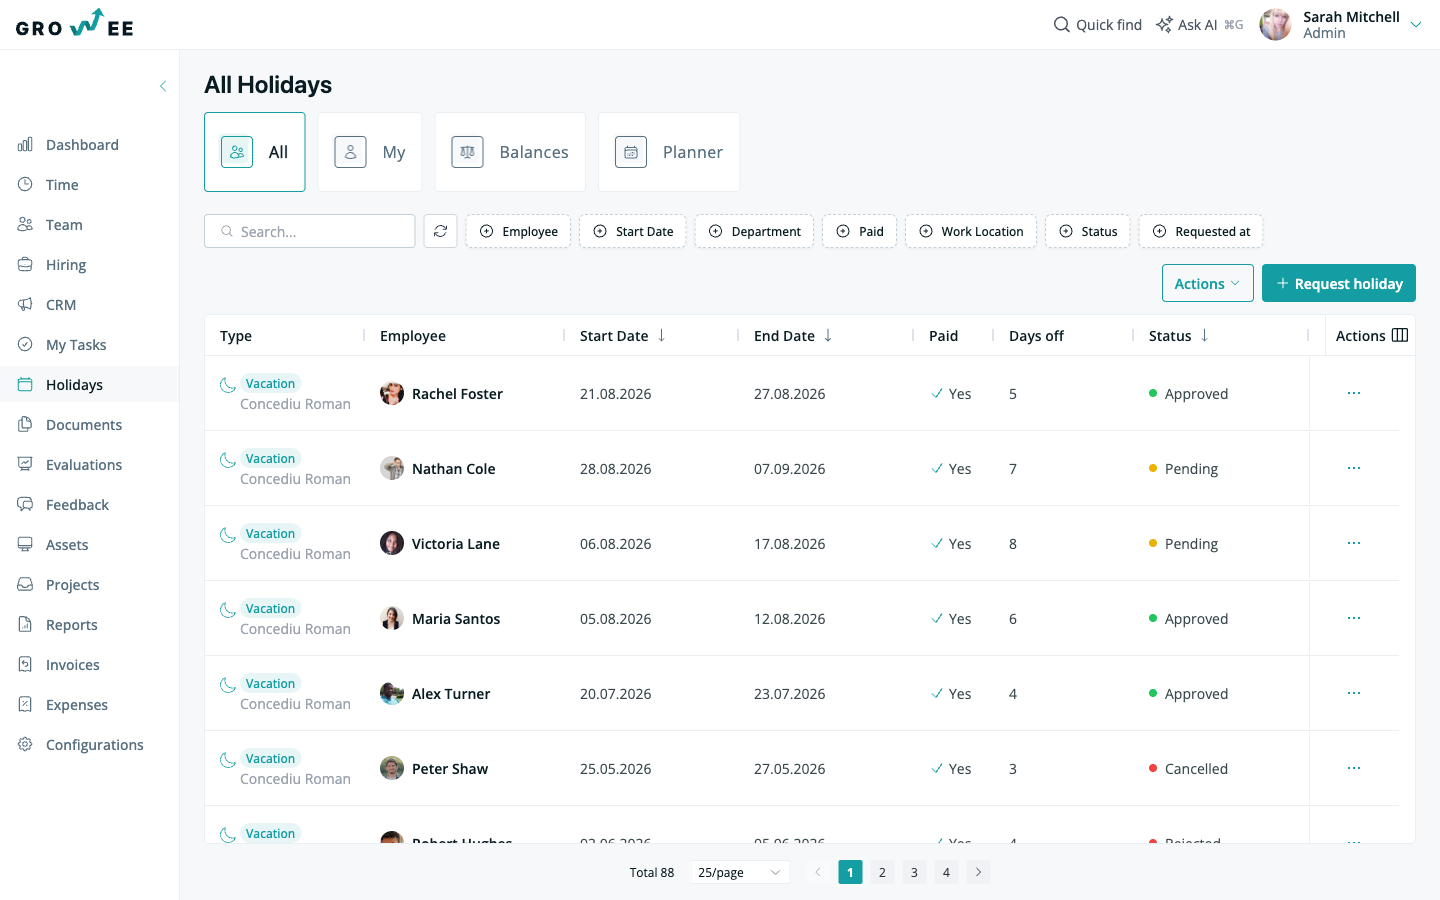Click the Time clock icon in the sidebar
The height and width of the screenshot is (900, 1440).
(25, 185)
